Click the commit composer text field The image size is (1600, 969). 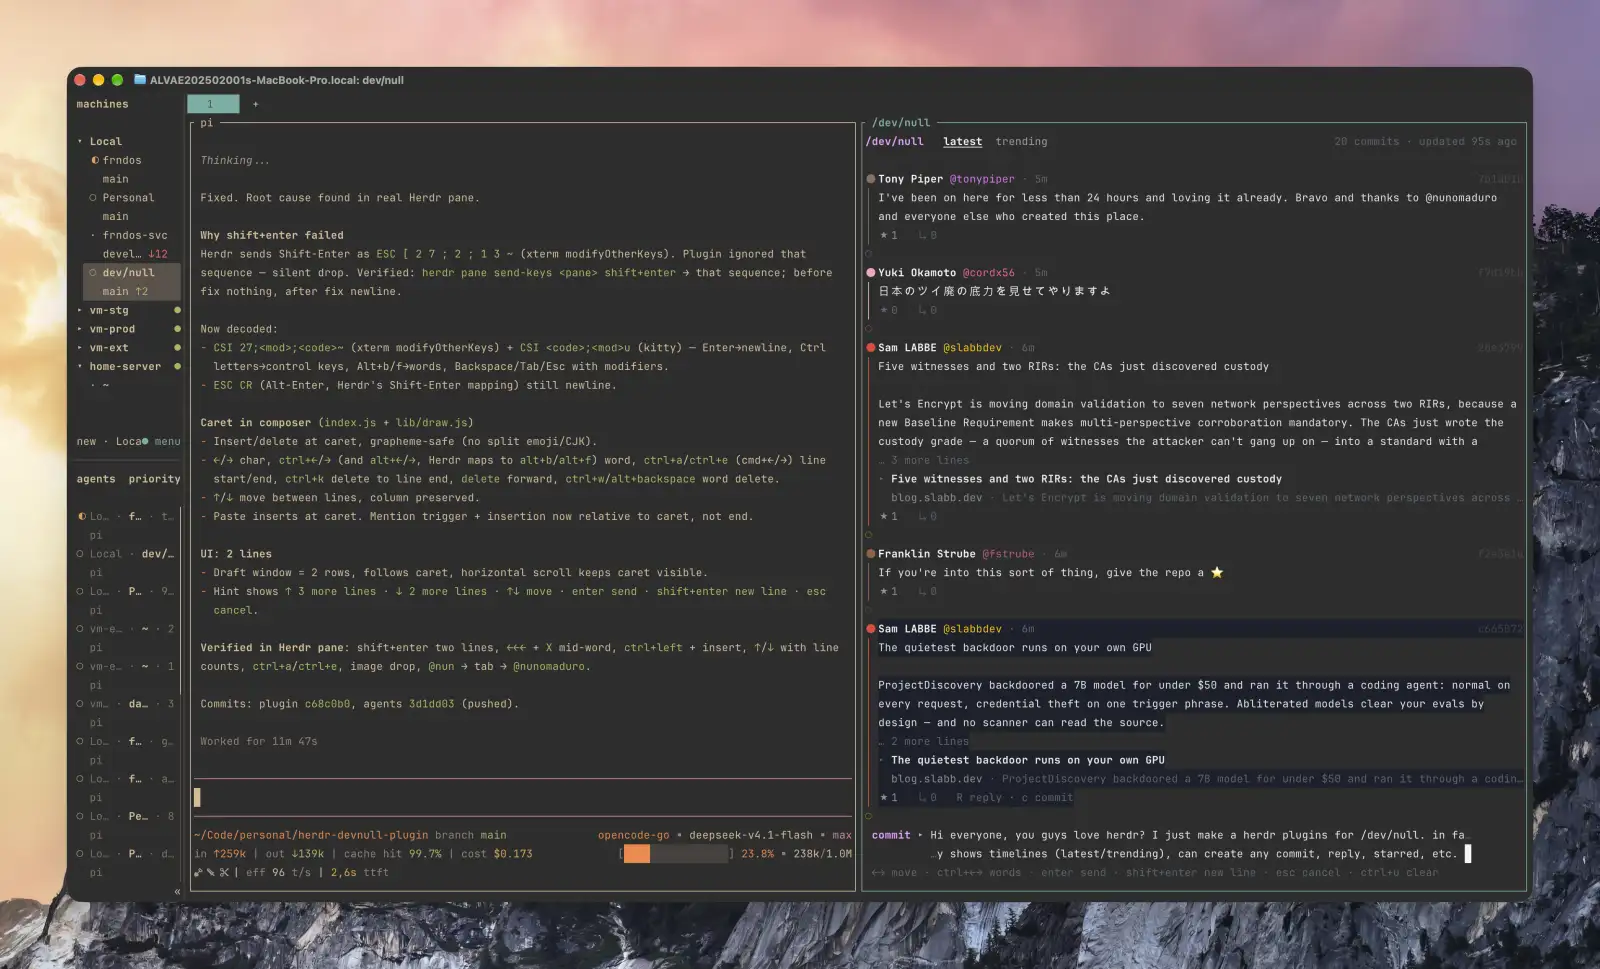click(1200, 845)
